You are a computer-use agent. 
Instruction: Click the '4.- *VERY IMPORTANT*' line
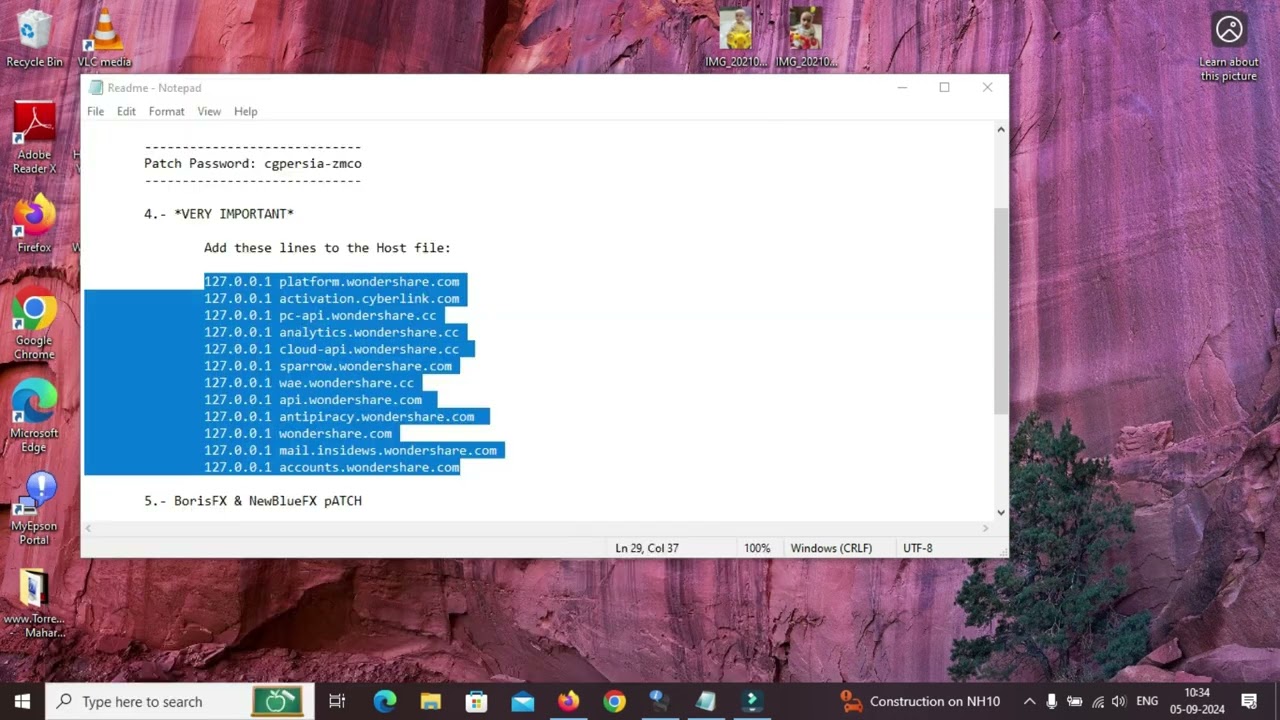[x=219, y=213]
